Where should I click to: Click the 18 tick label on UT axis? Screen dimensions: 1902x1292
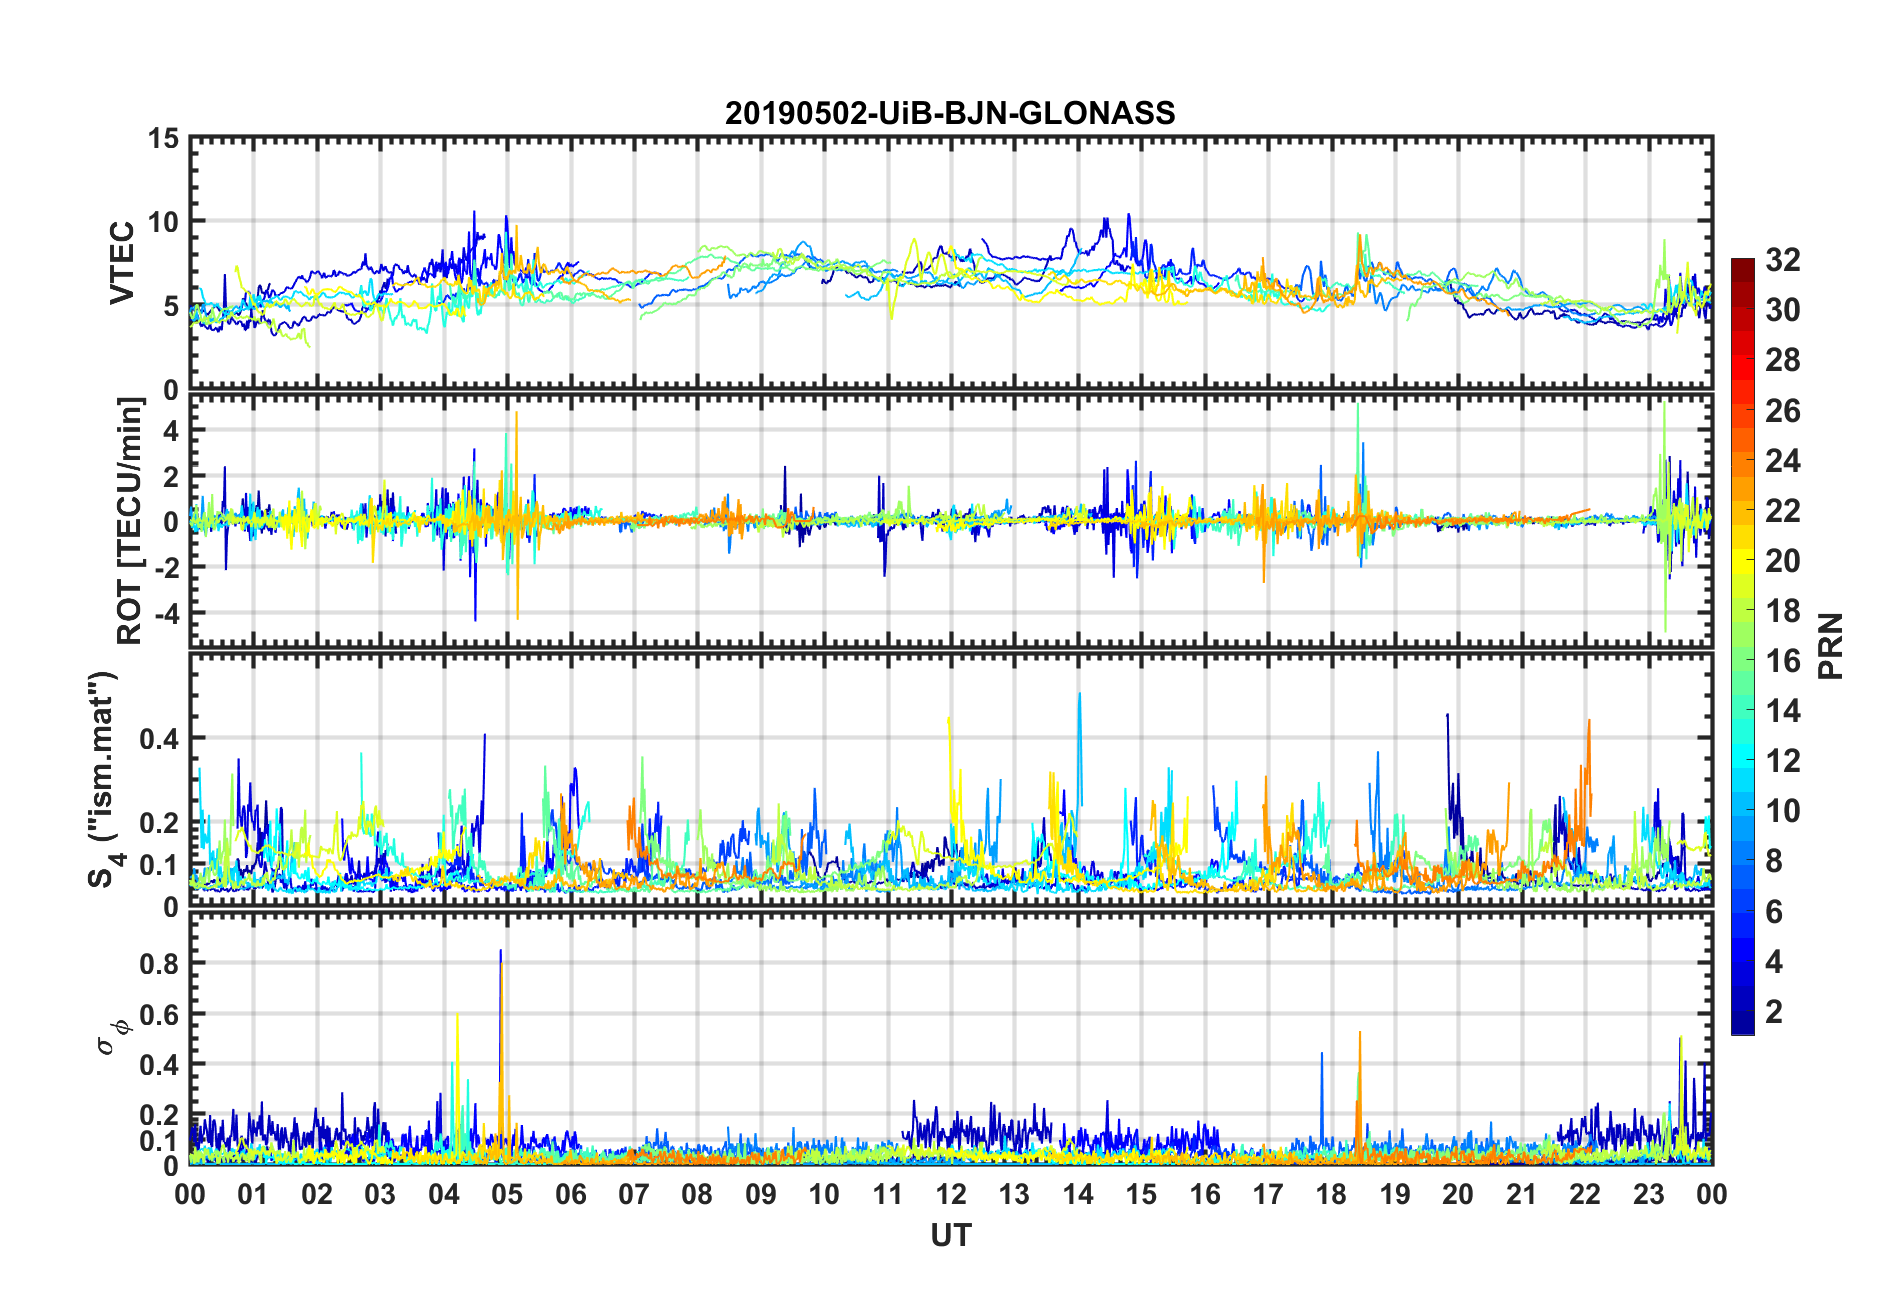tap(1331, 1195)
